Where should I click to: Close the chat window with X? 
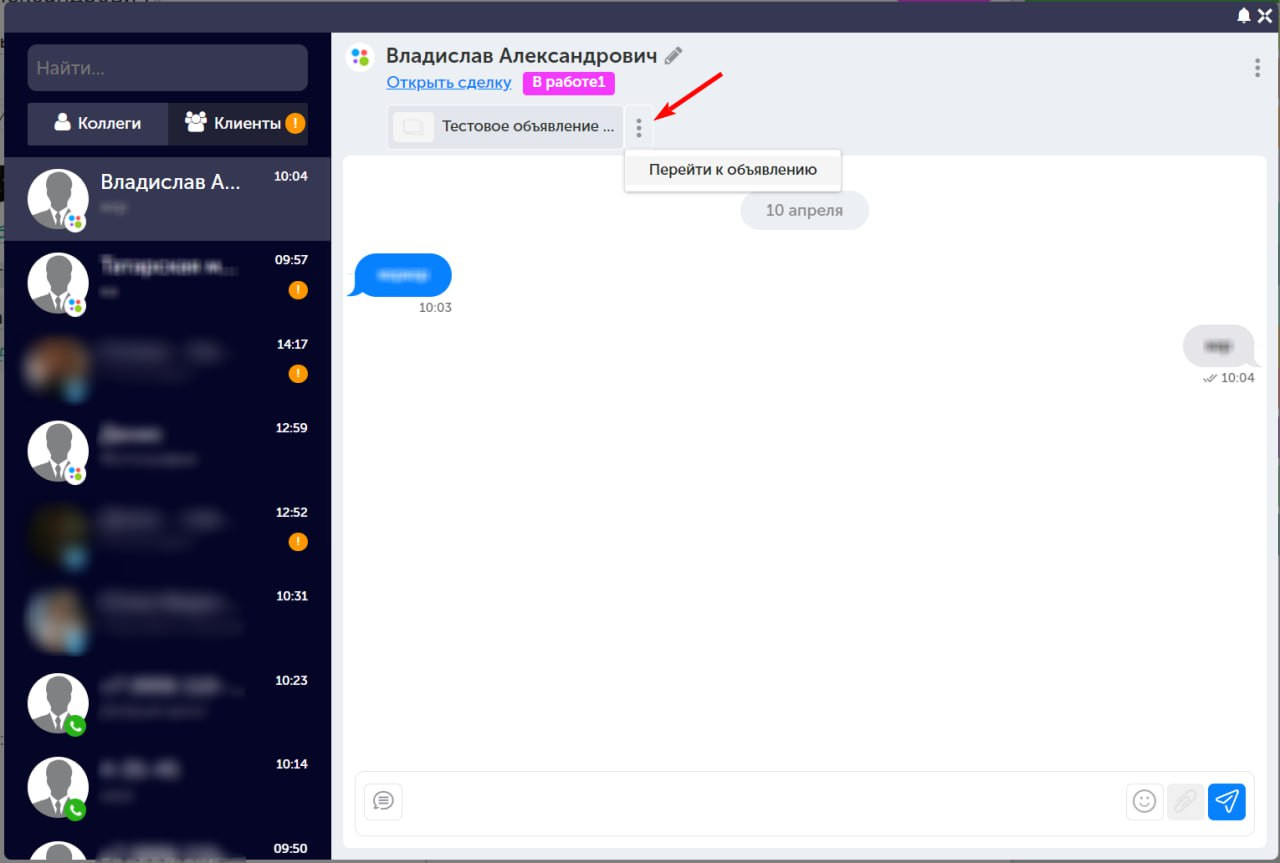tap(1265, 15)
